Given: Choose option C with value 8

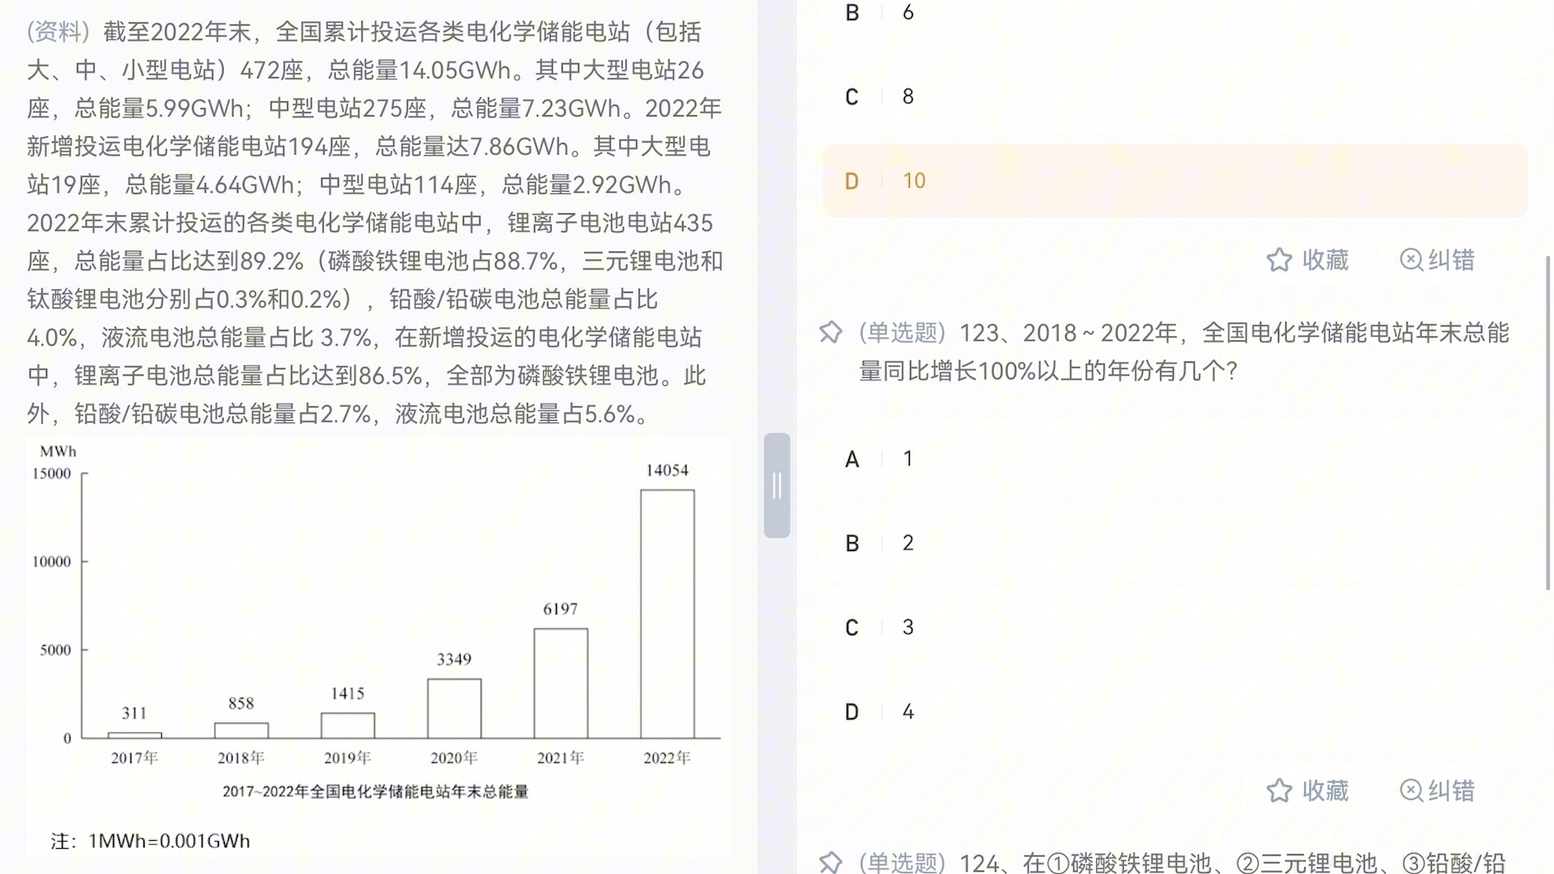Looking at the screenshot, I should (x=1175, y=97).
